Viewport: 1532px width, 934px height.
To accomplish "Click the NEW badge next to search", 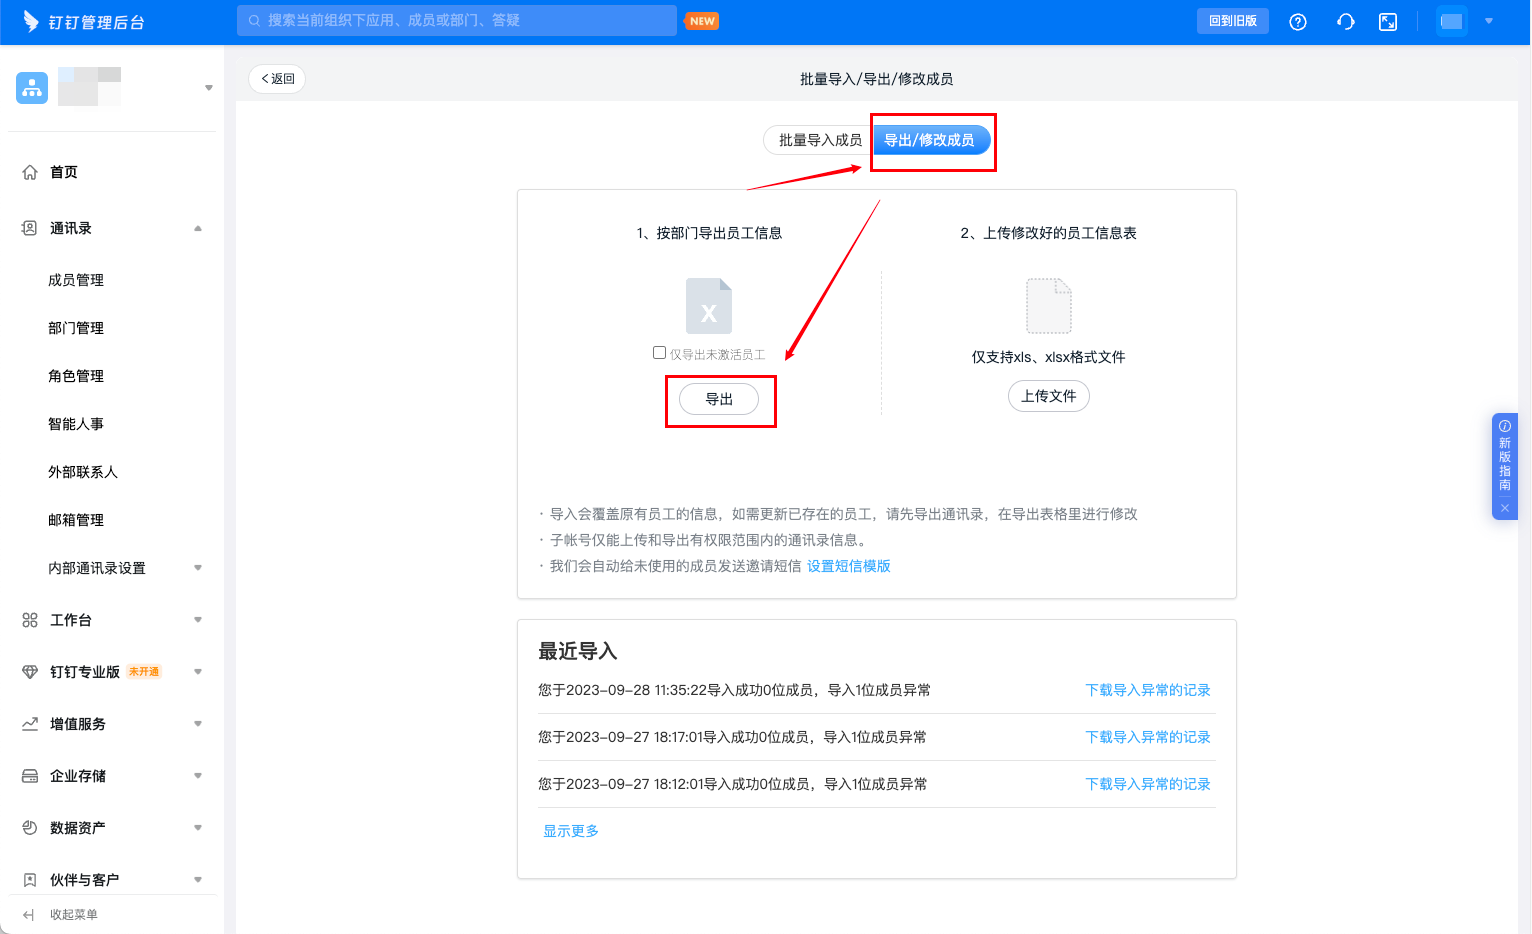I will tap(703, 21).
